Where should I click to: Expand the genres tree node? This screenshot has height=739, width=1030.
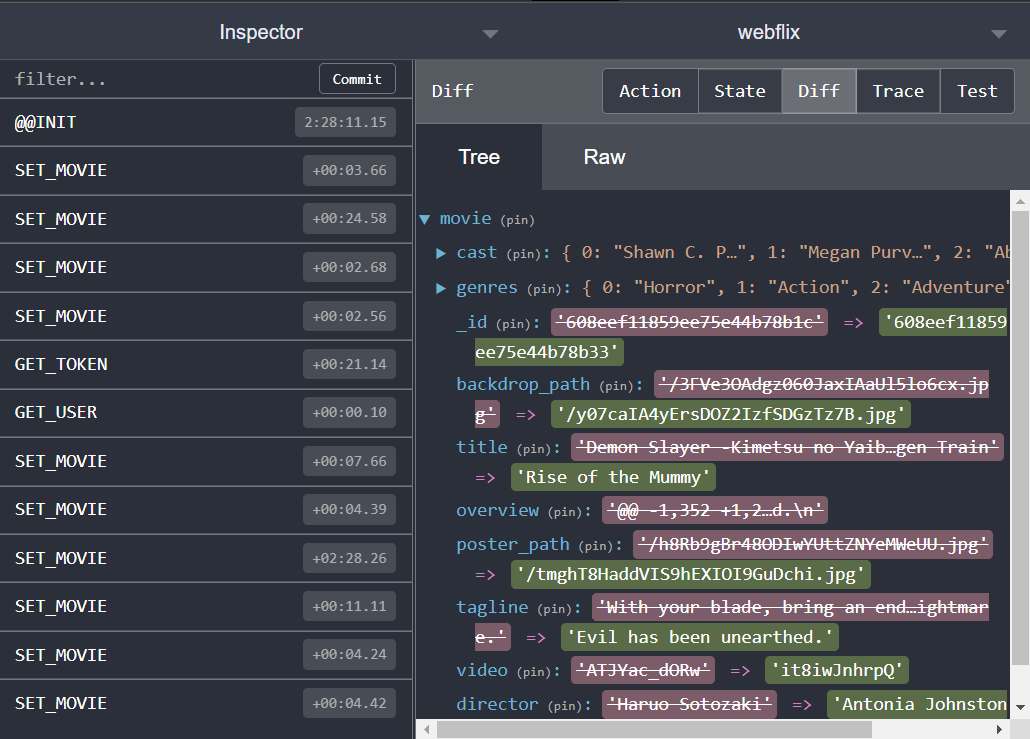pyautogui.click(x=441, y=287)
